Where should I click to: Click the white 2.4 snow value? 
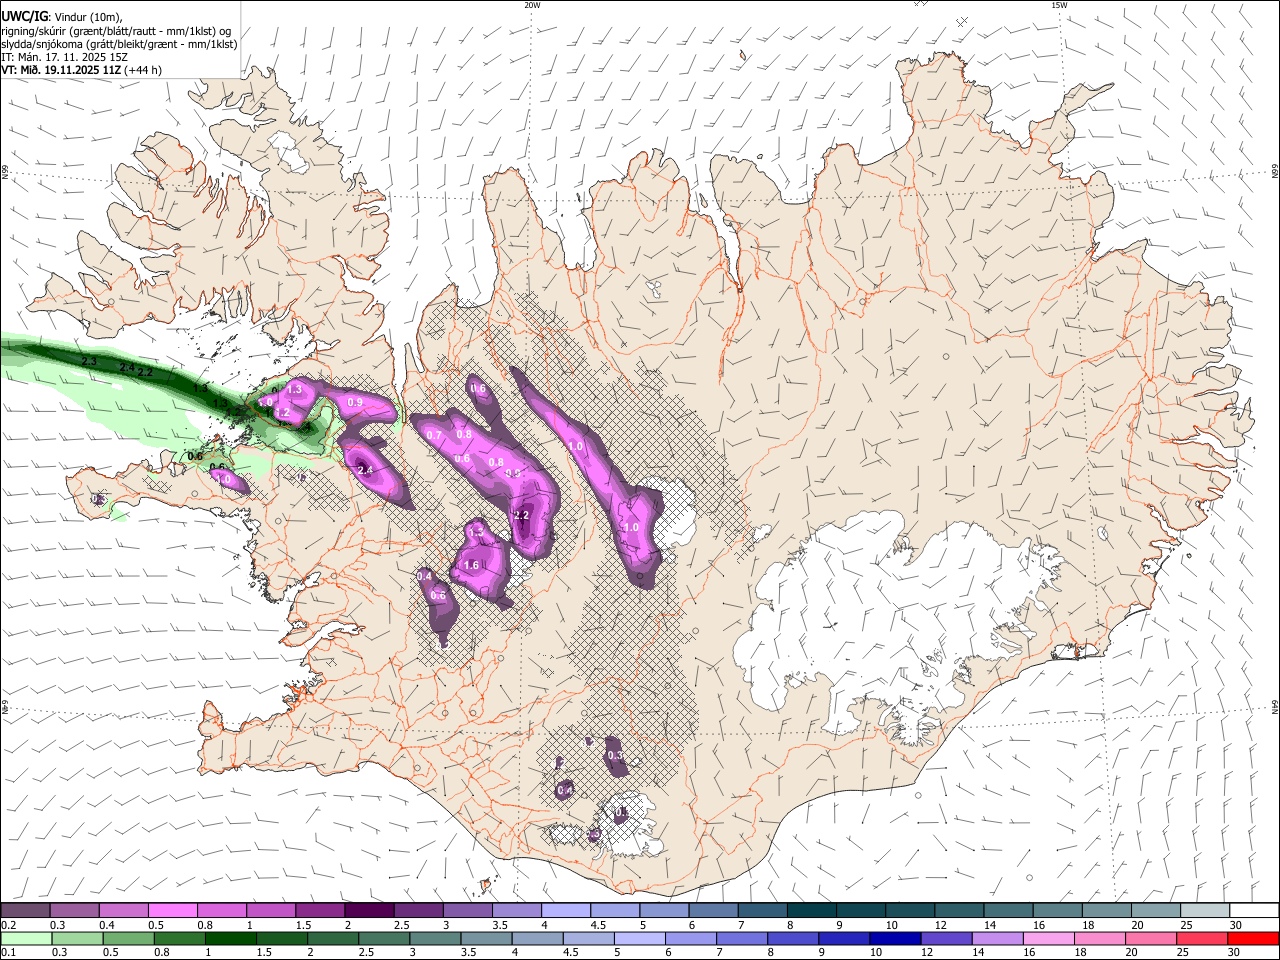365,470
